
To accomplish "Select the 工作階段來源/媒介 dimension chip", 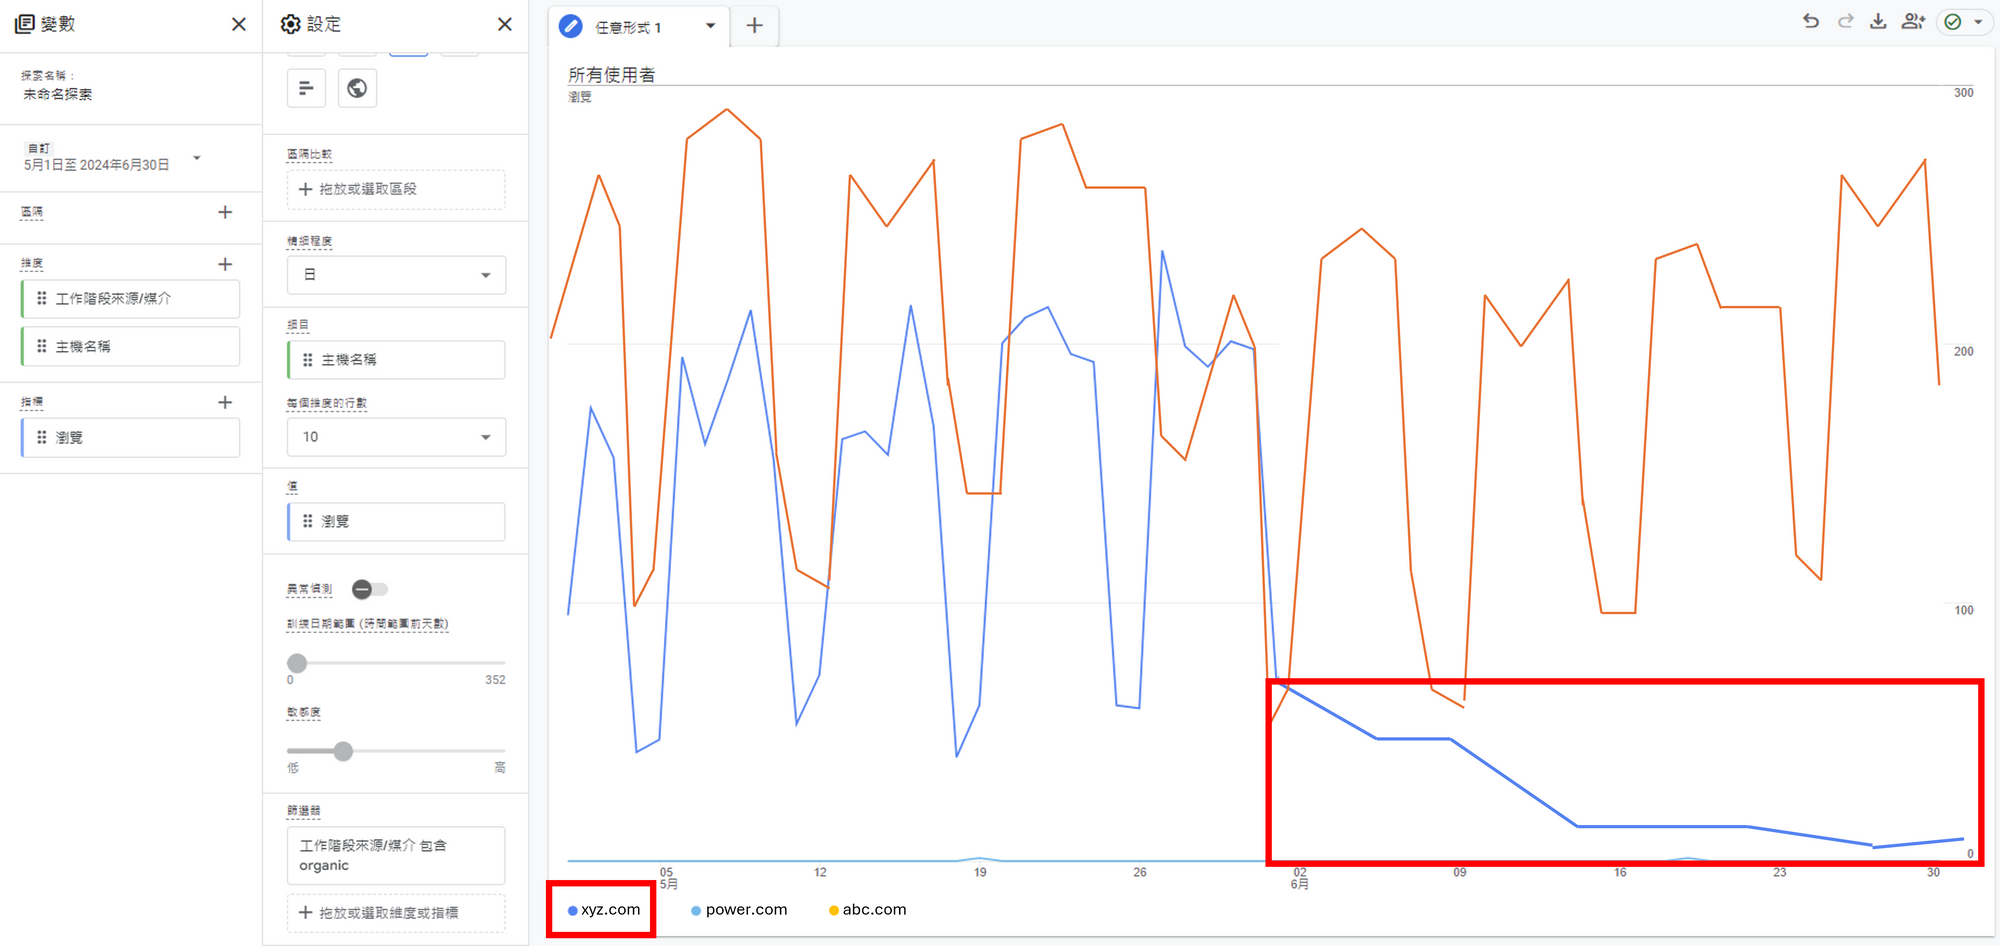I will pyautogui.click(x=130, y=299).
